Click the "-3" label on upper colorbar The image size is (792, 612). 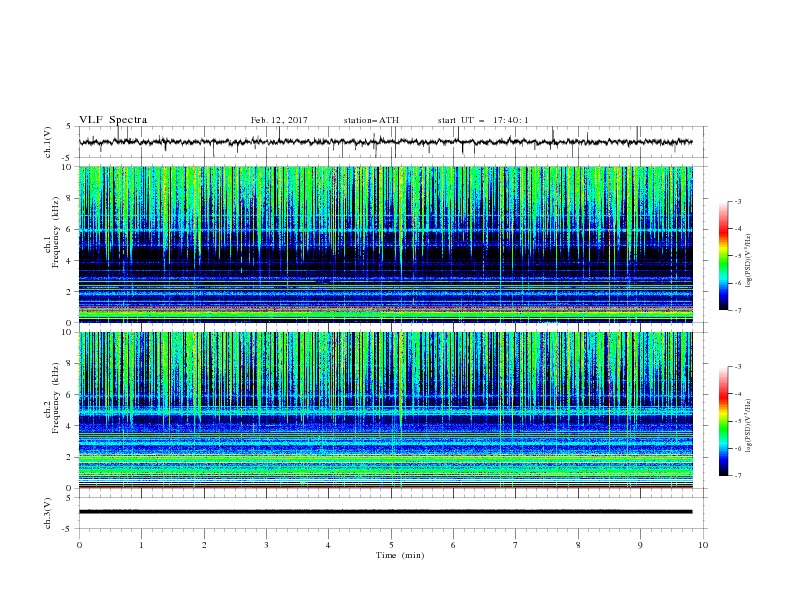(x=737, y=201)
